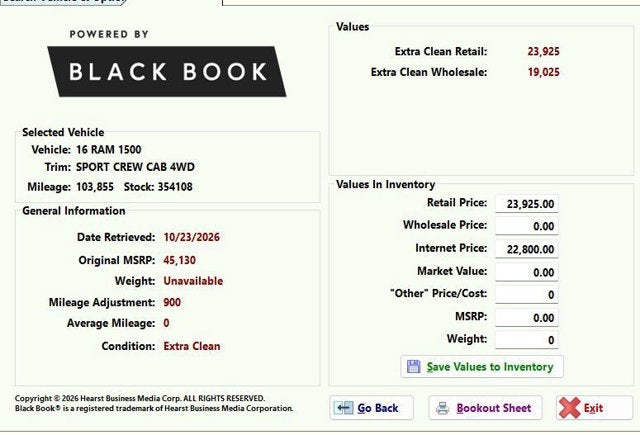The height and width of the screenshot is (435, 640).
Task: Click the Black Book registered trademark line
Action: [154, 408]
